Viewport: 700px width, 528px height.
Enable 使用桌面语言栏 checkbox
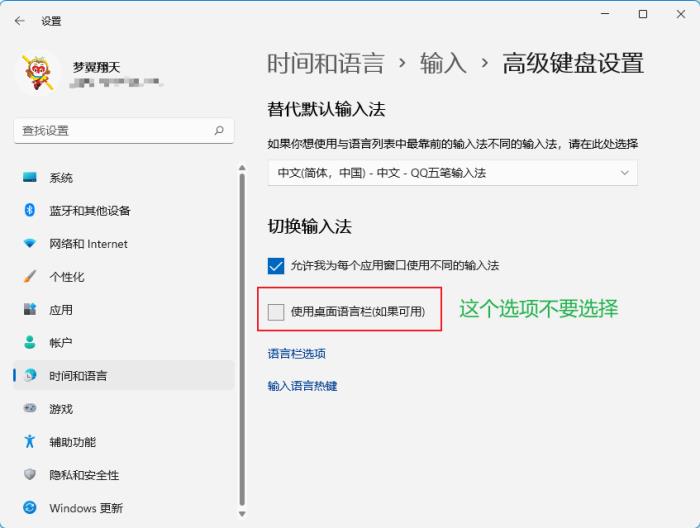tap(276, 312)
